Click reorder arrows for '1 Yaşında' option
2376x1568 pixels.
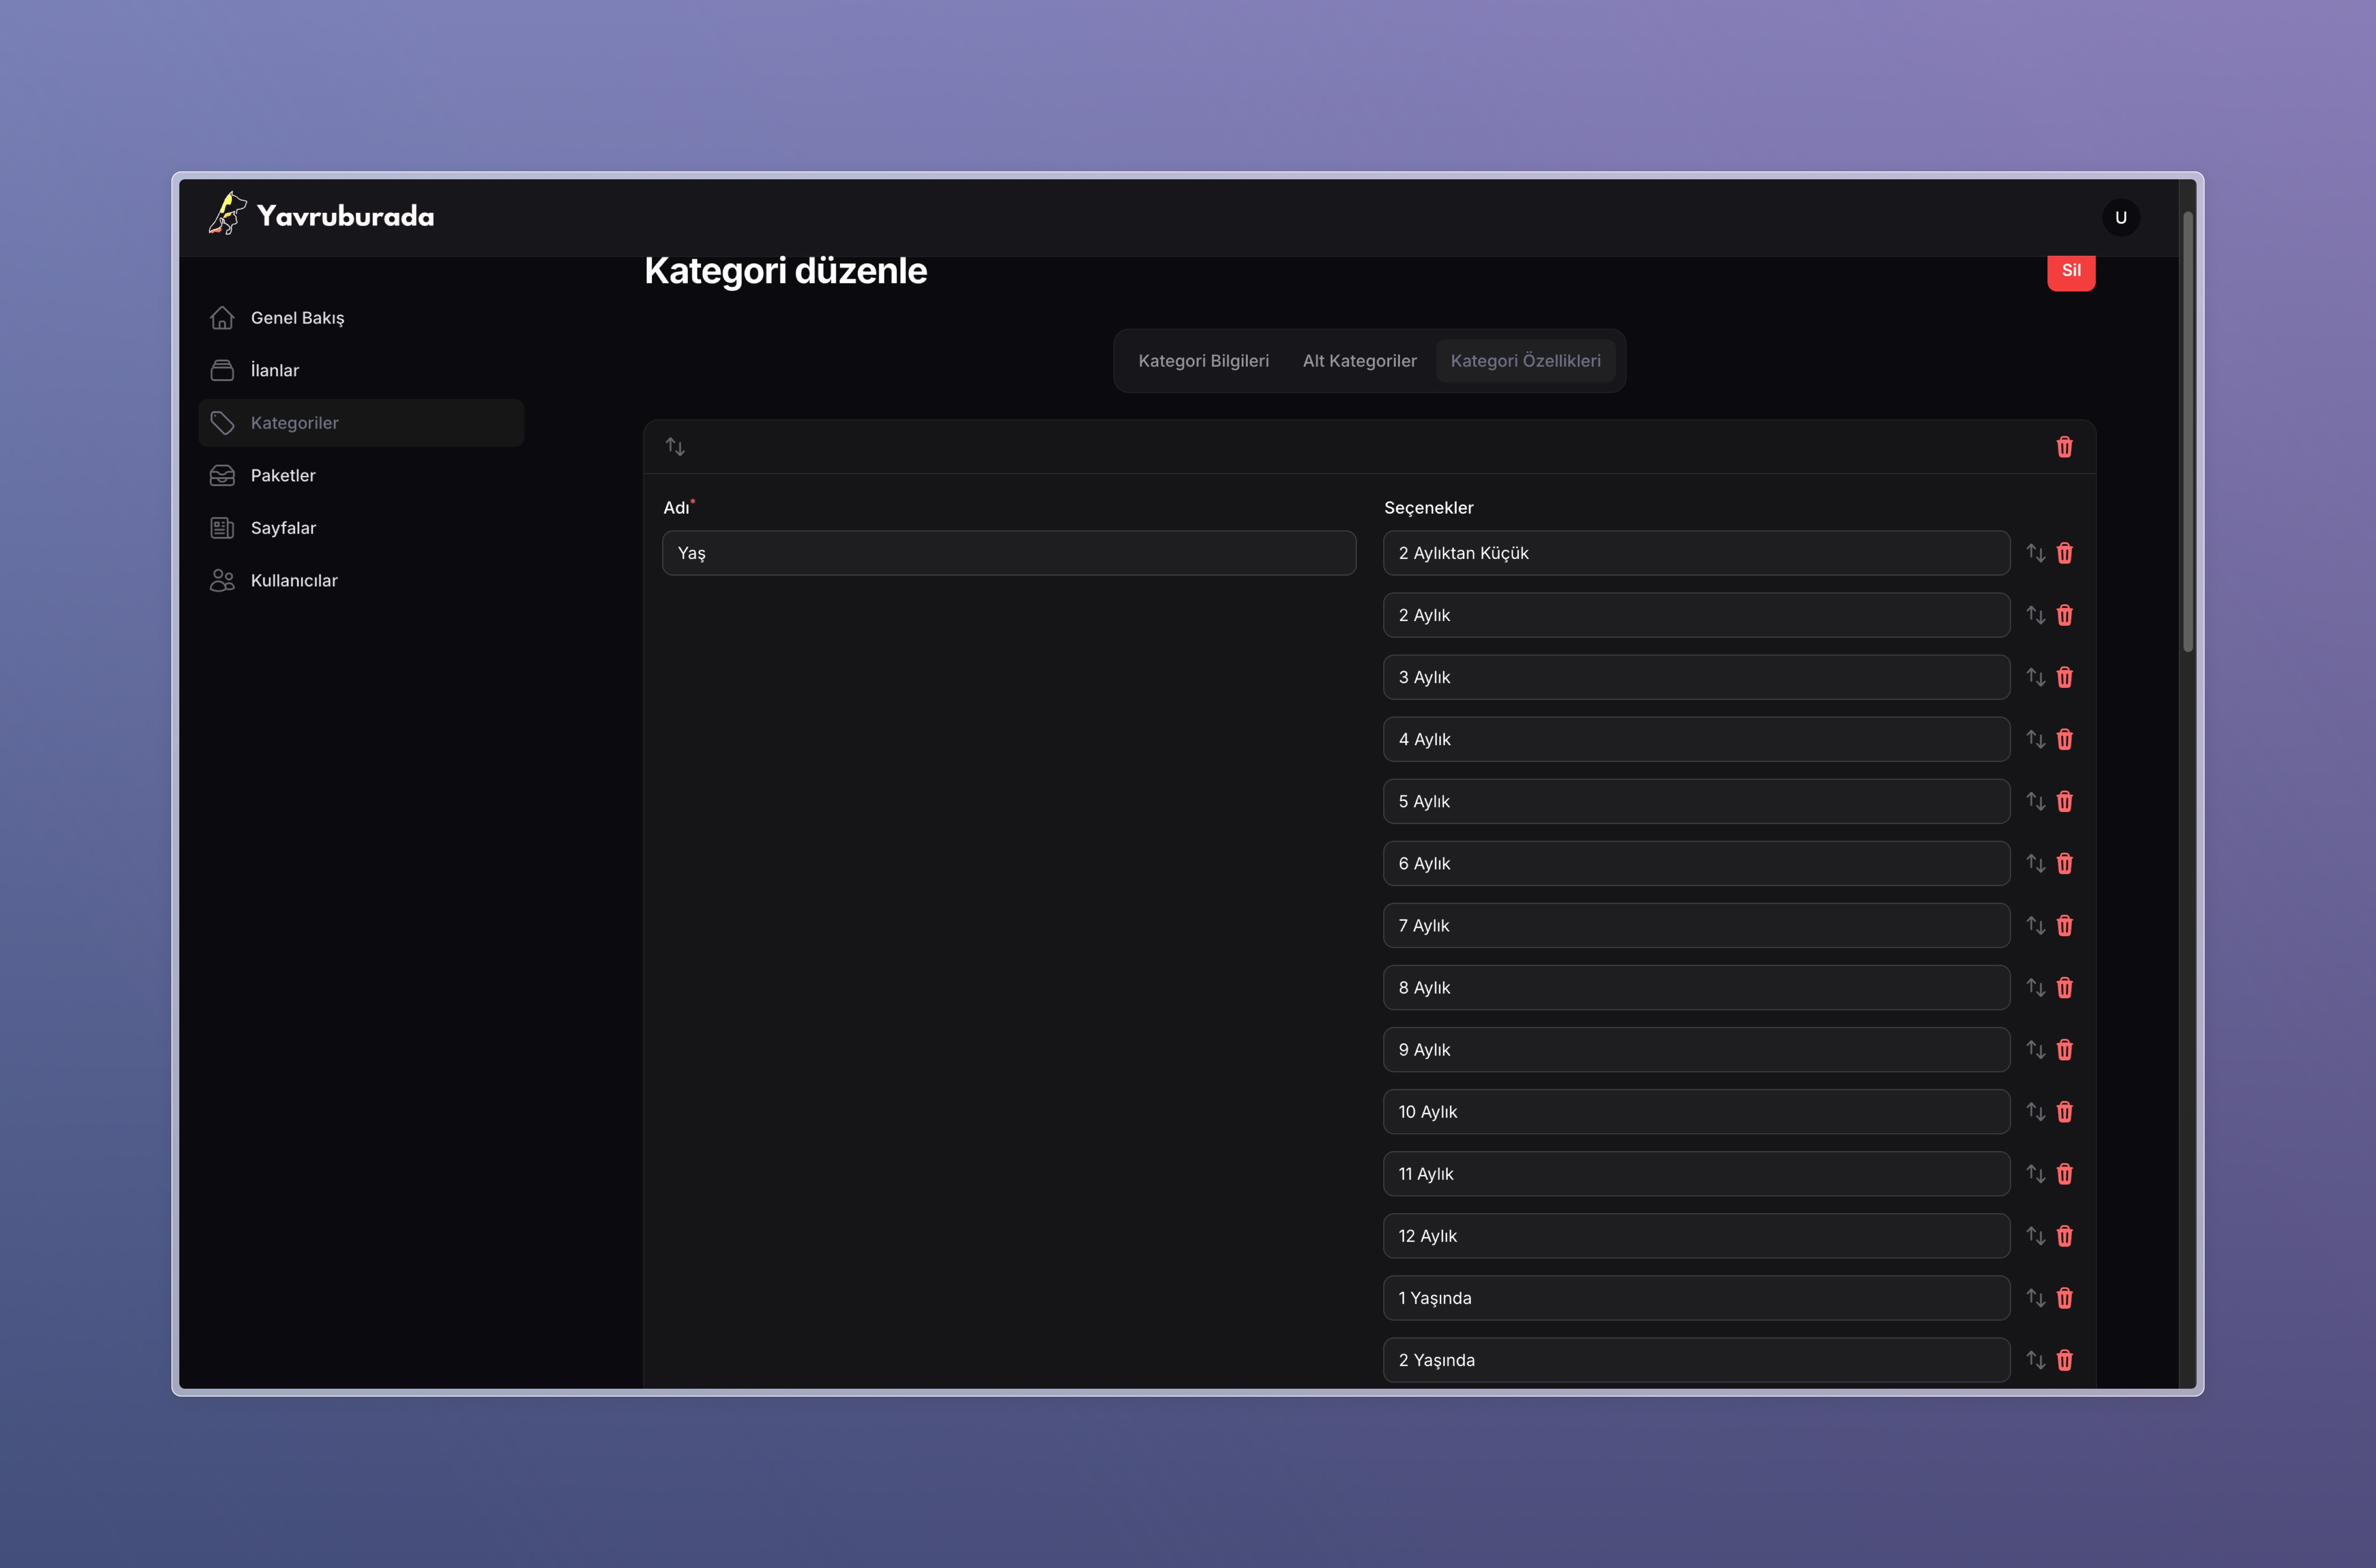point(2035,1298)
